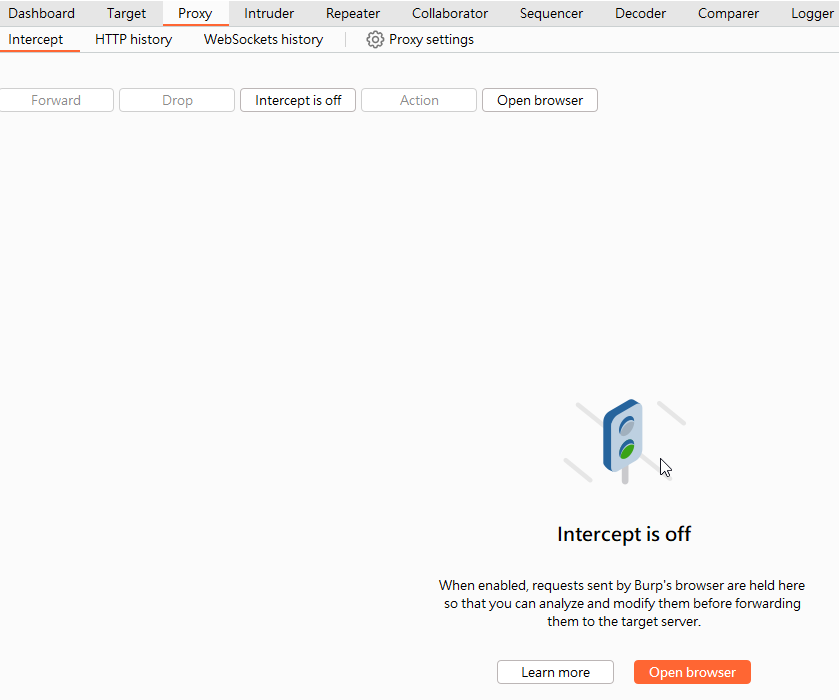Click the traffic light intercept illustration
The width and height of the screenshot is (839, 700).
(x=624, y=441)
